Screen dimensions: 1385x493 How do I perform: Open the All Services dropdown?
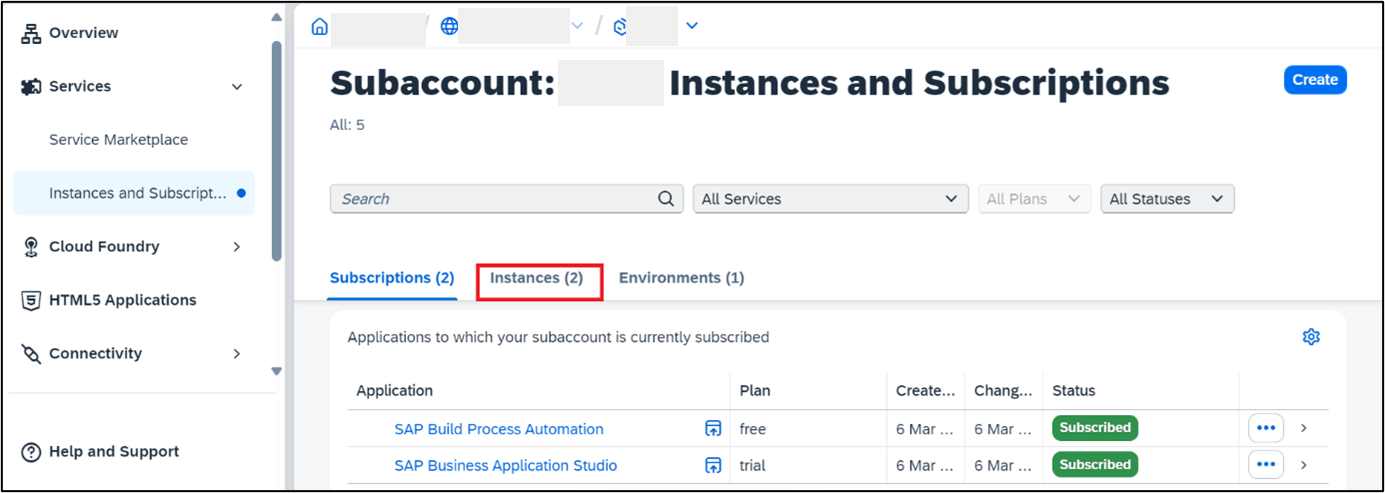click(x=831, y=199)
